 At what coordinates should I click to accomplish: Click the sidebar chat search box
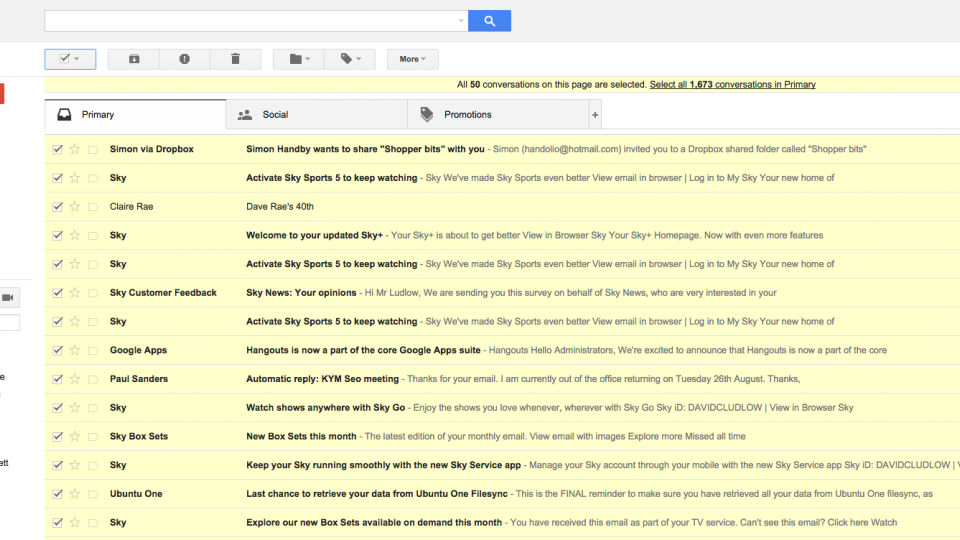(9, 323)
